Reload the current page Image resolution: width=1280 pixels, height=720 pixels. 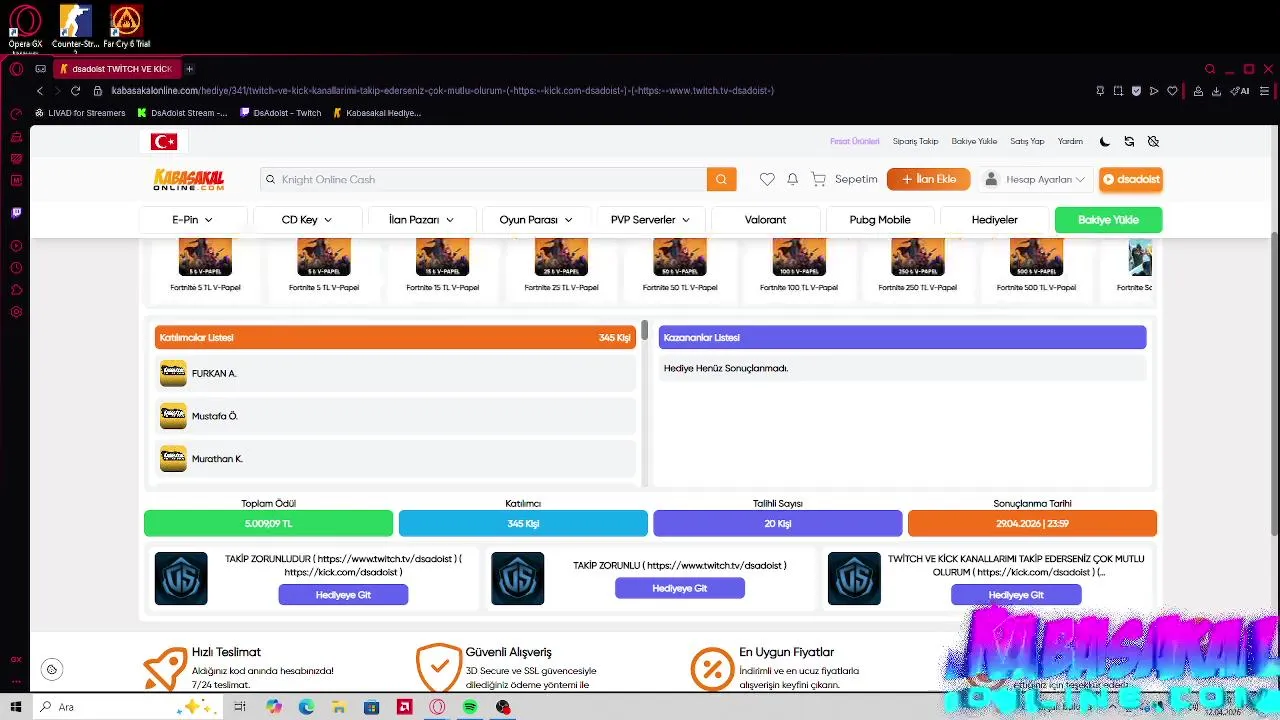[75, 91]
